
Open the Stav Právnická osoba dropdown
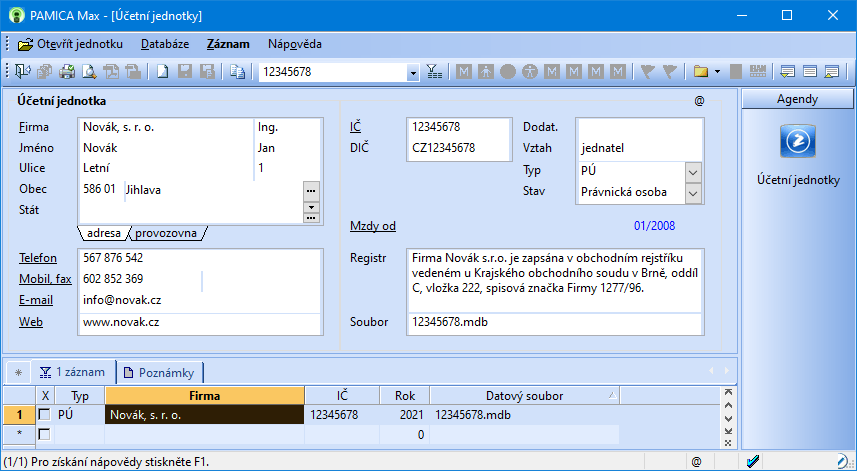click(693, 193)
